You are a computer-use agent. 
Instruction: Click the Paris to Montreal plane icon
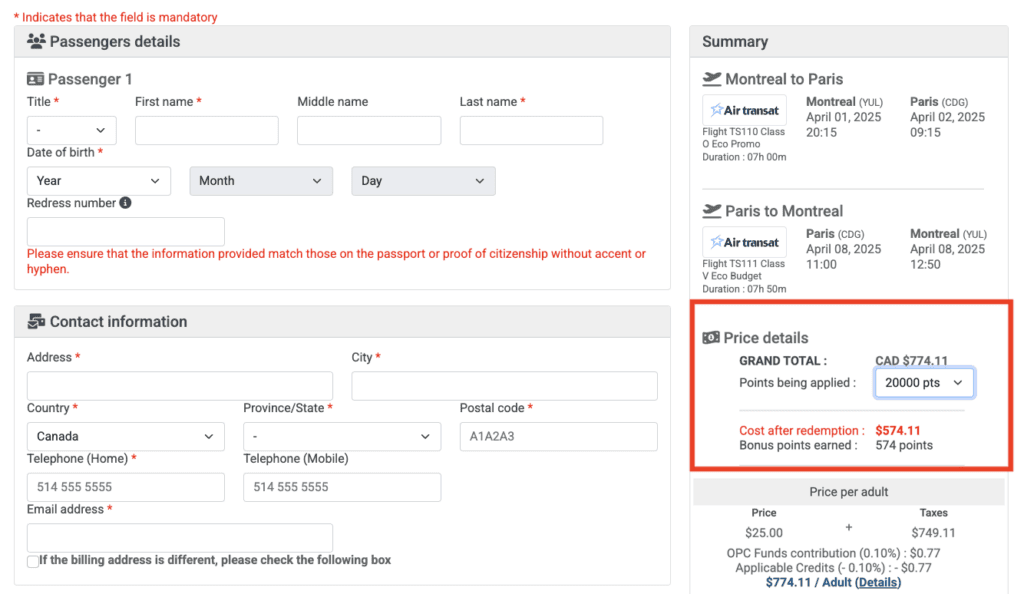click(x=712, y=211)
